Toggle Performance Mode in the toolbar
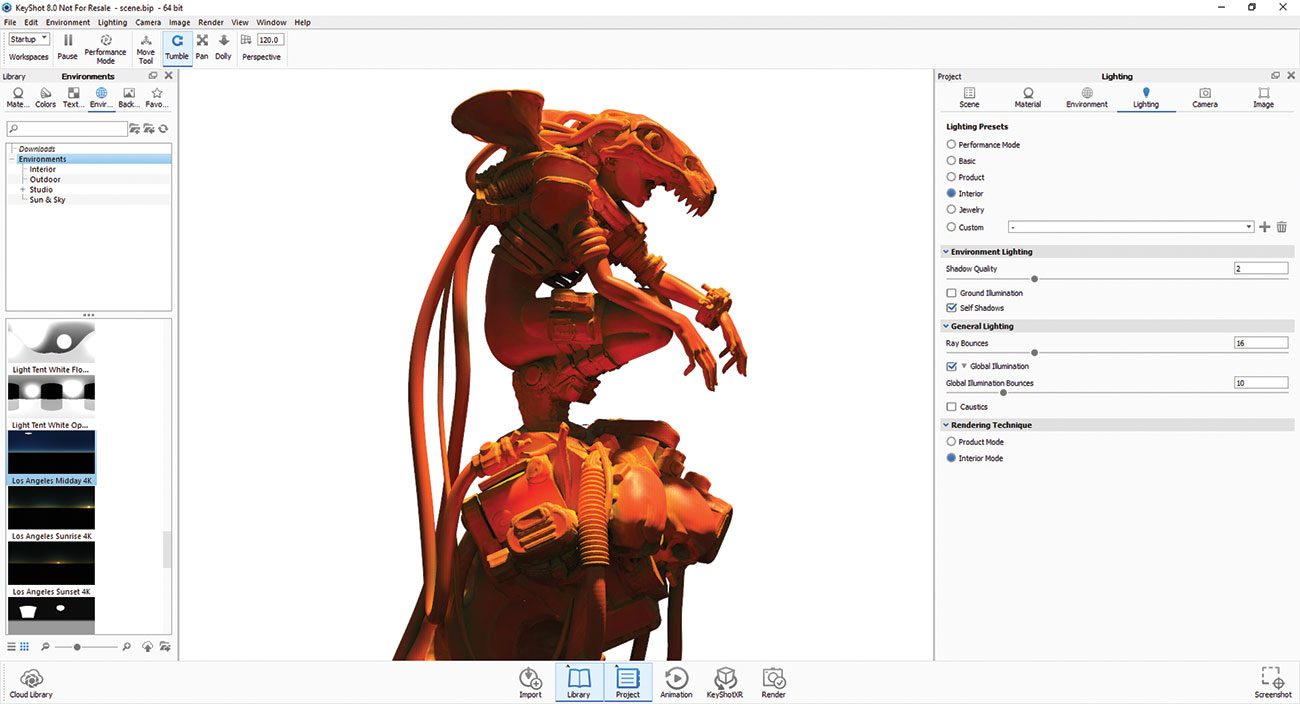Screen dimensions: 1300x704 click(105, 49)
